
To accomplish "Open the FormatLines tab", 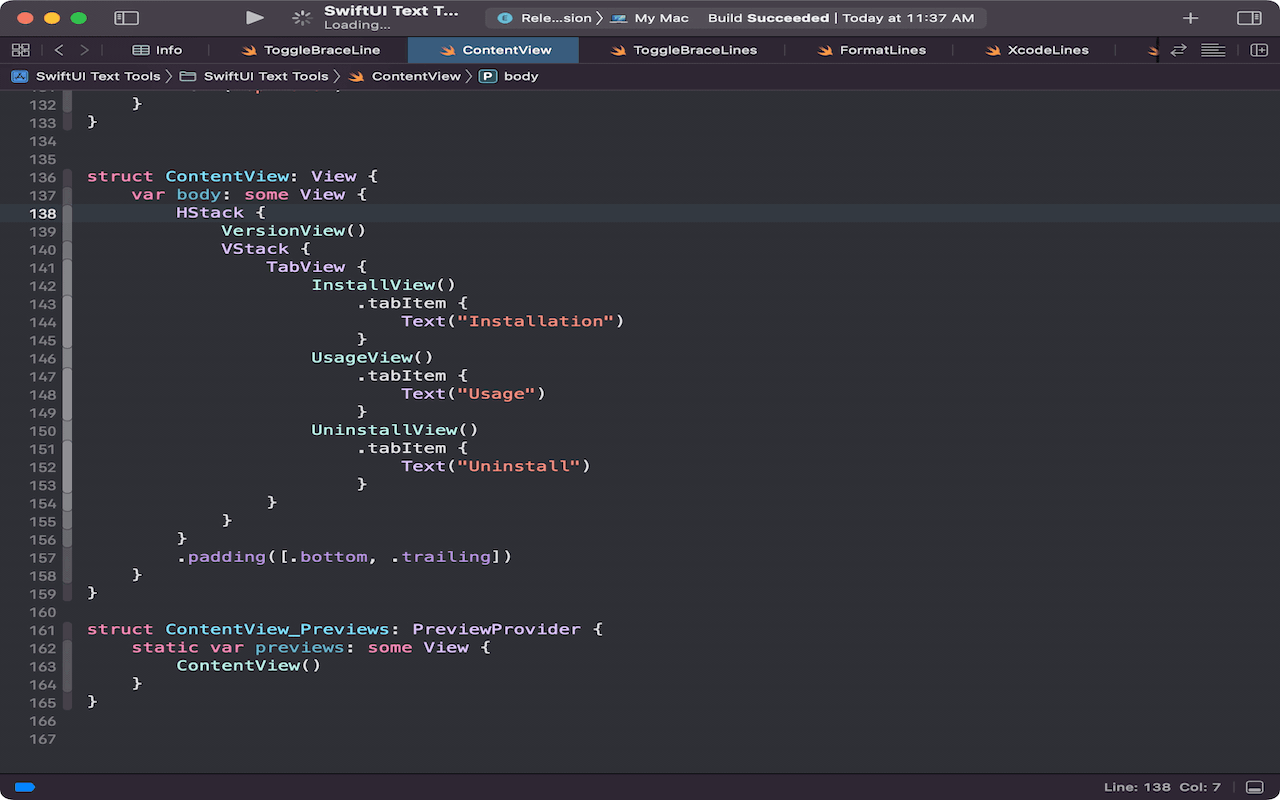I will click(x=870, y=50).
